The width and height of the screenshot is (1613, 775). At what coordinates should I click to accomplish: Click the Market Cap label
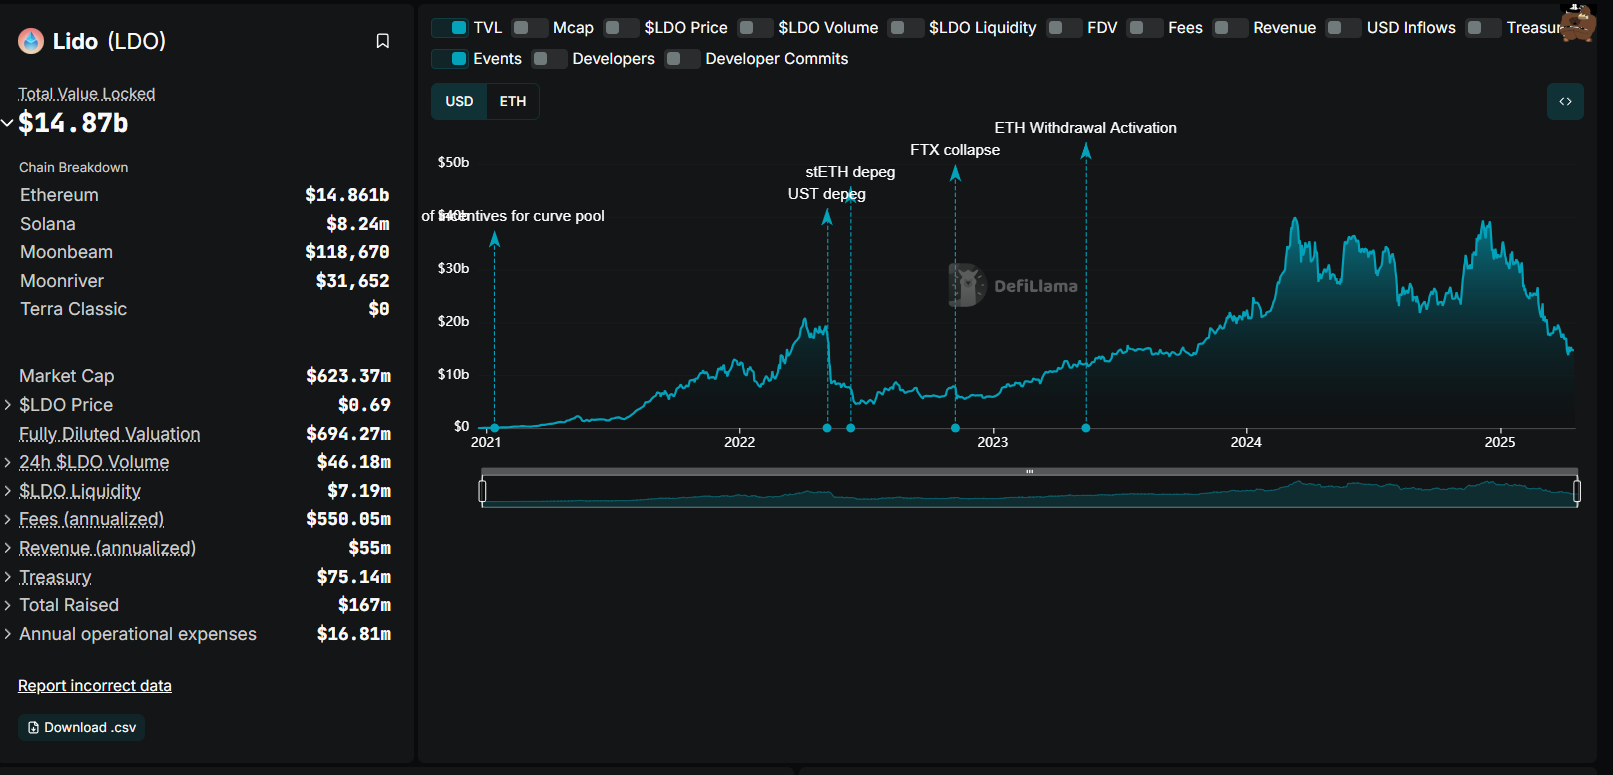(67, 376)
